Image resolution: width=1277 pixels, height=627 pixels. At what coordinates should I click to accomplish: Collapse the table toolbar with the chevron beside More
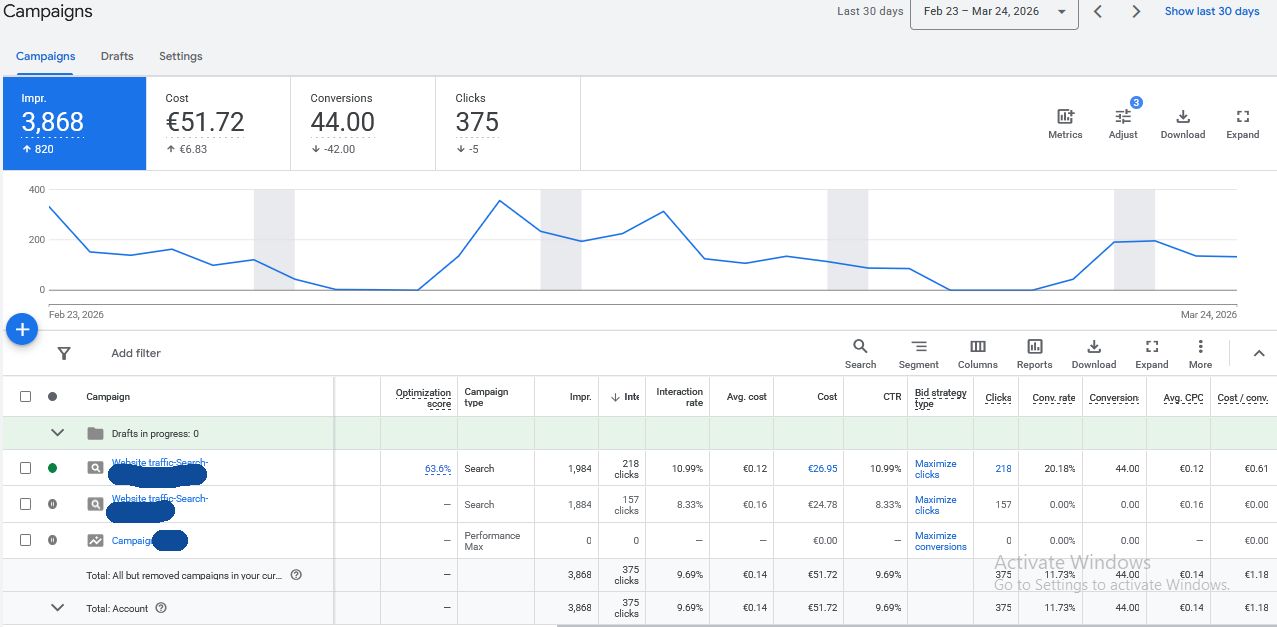pos(1259,353)
